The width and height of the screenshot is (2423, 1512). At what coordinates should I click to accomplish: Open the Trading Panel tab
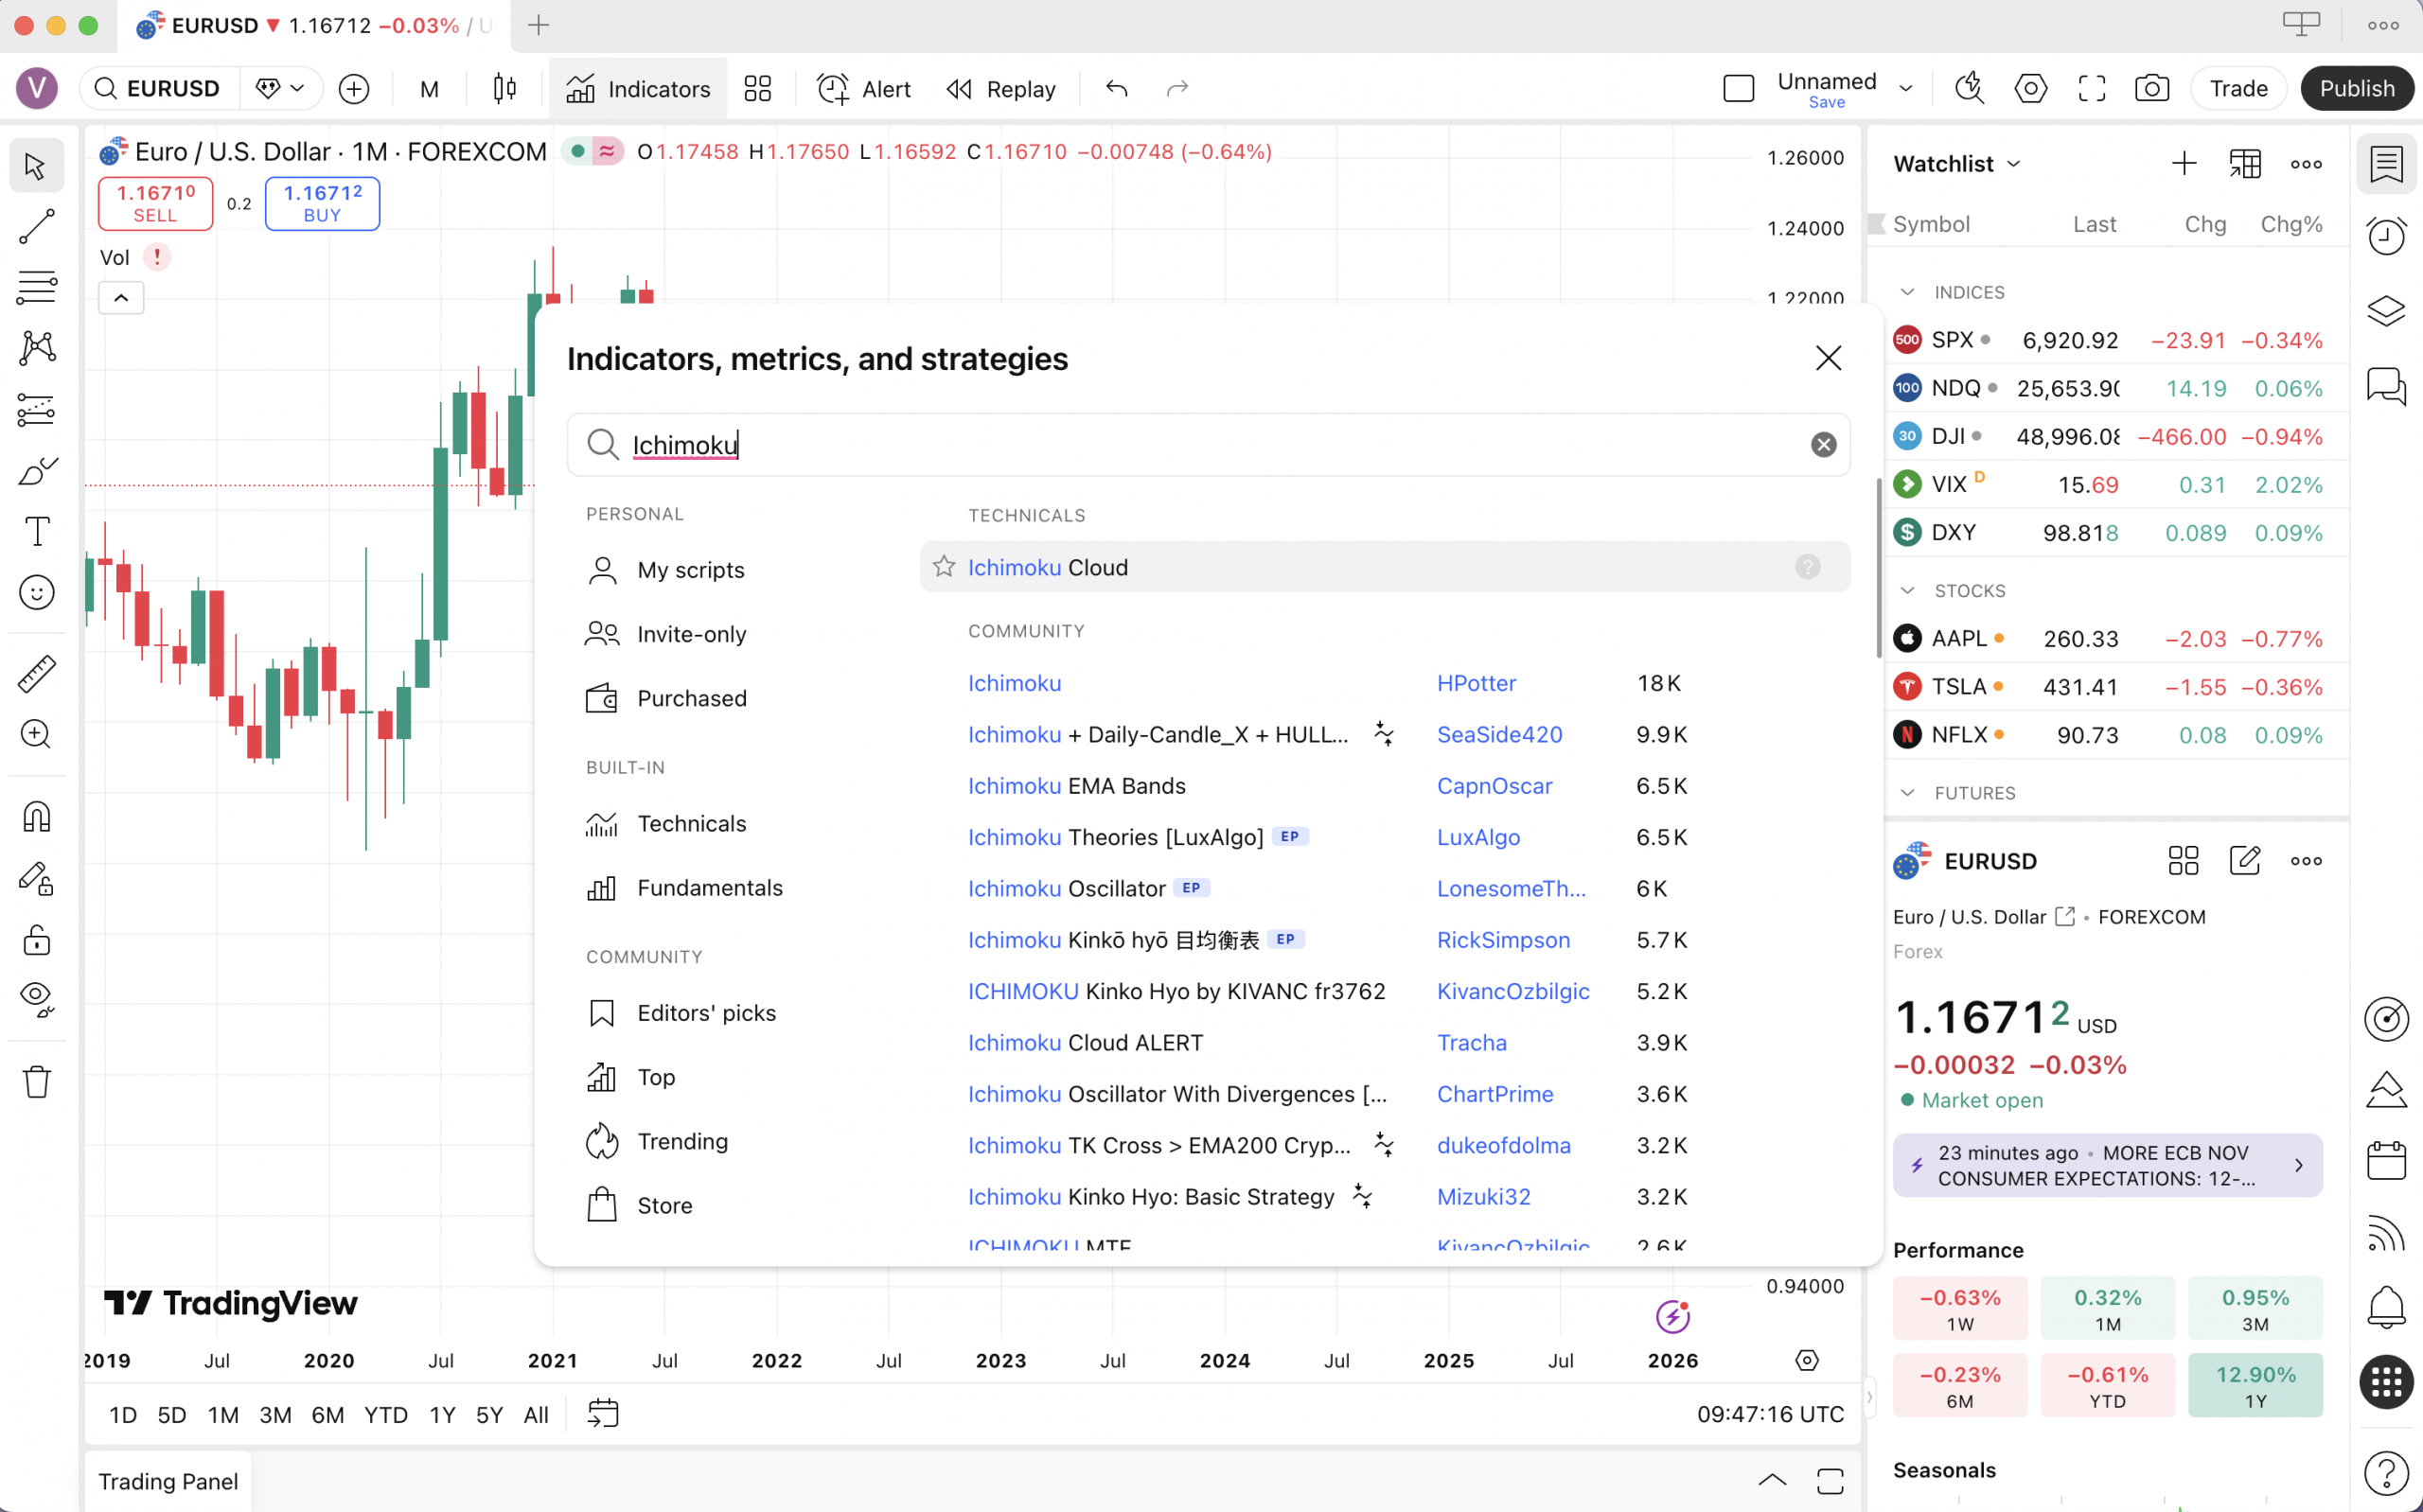click(168, 1481)
